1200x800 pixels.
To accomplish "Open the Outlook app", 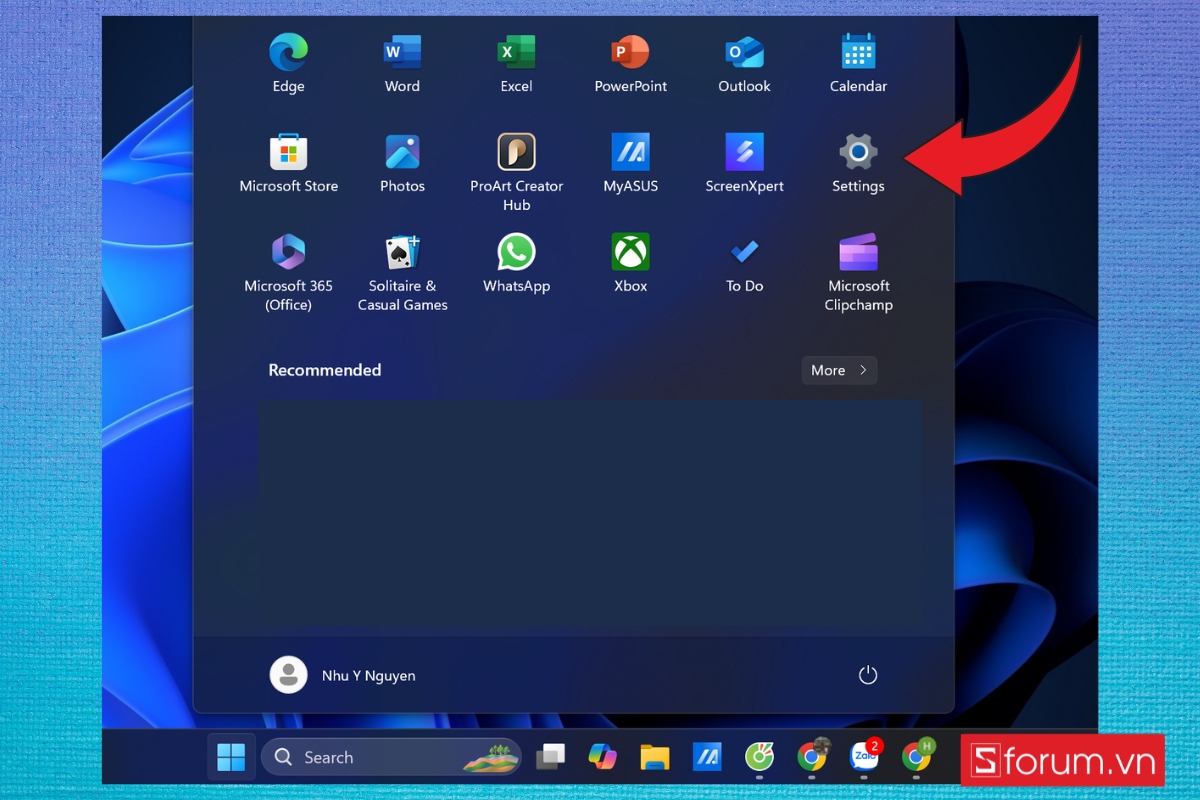I will coord(744,62).
